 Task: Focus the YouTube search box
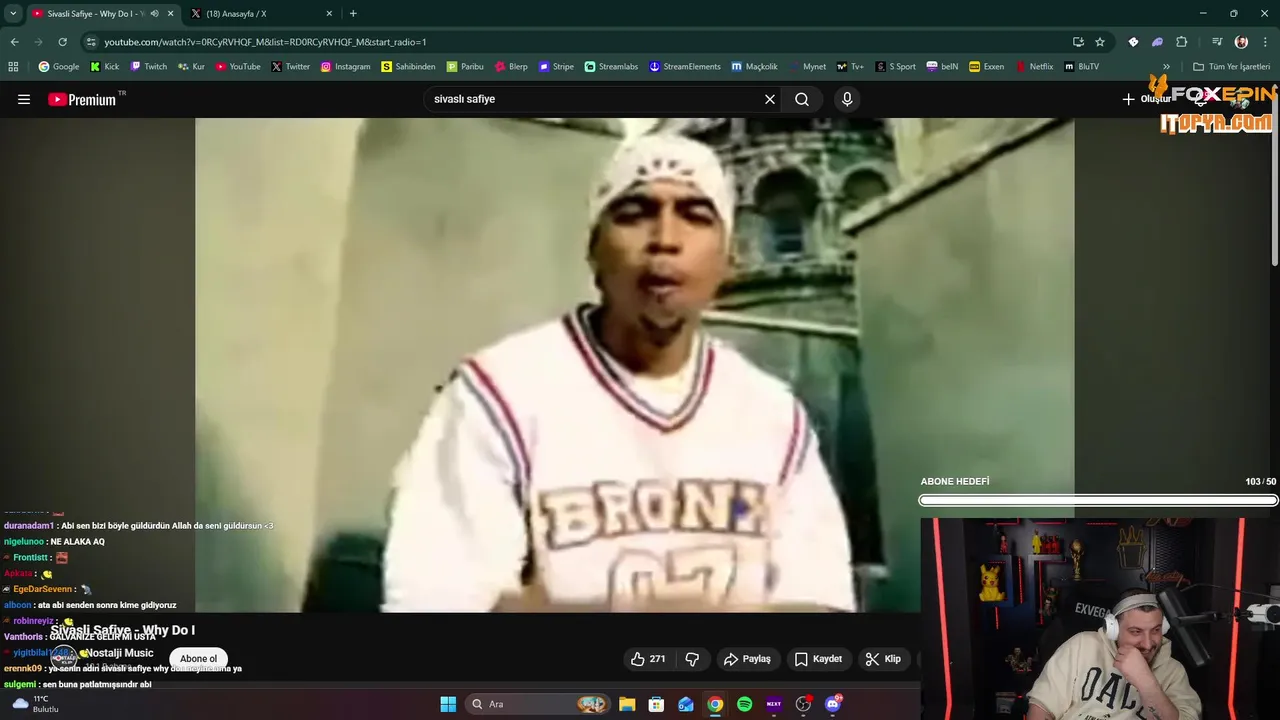[x=595, y=99]
